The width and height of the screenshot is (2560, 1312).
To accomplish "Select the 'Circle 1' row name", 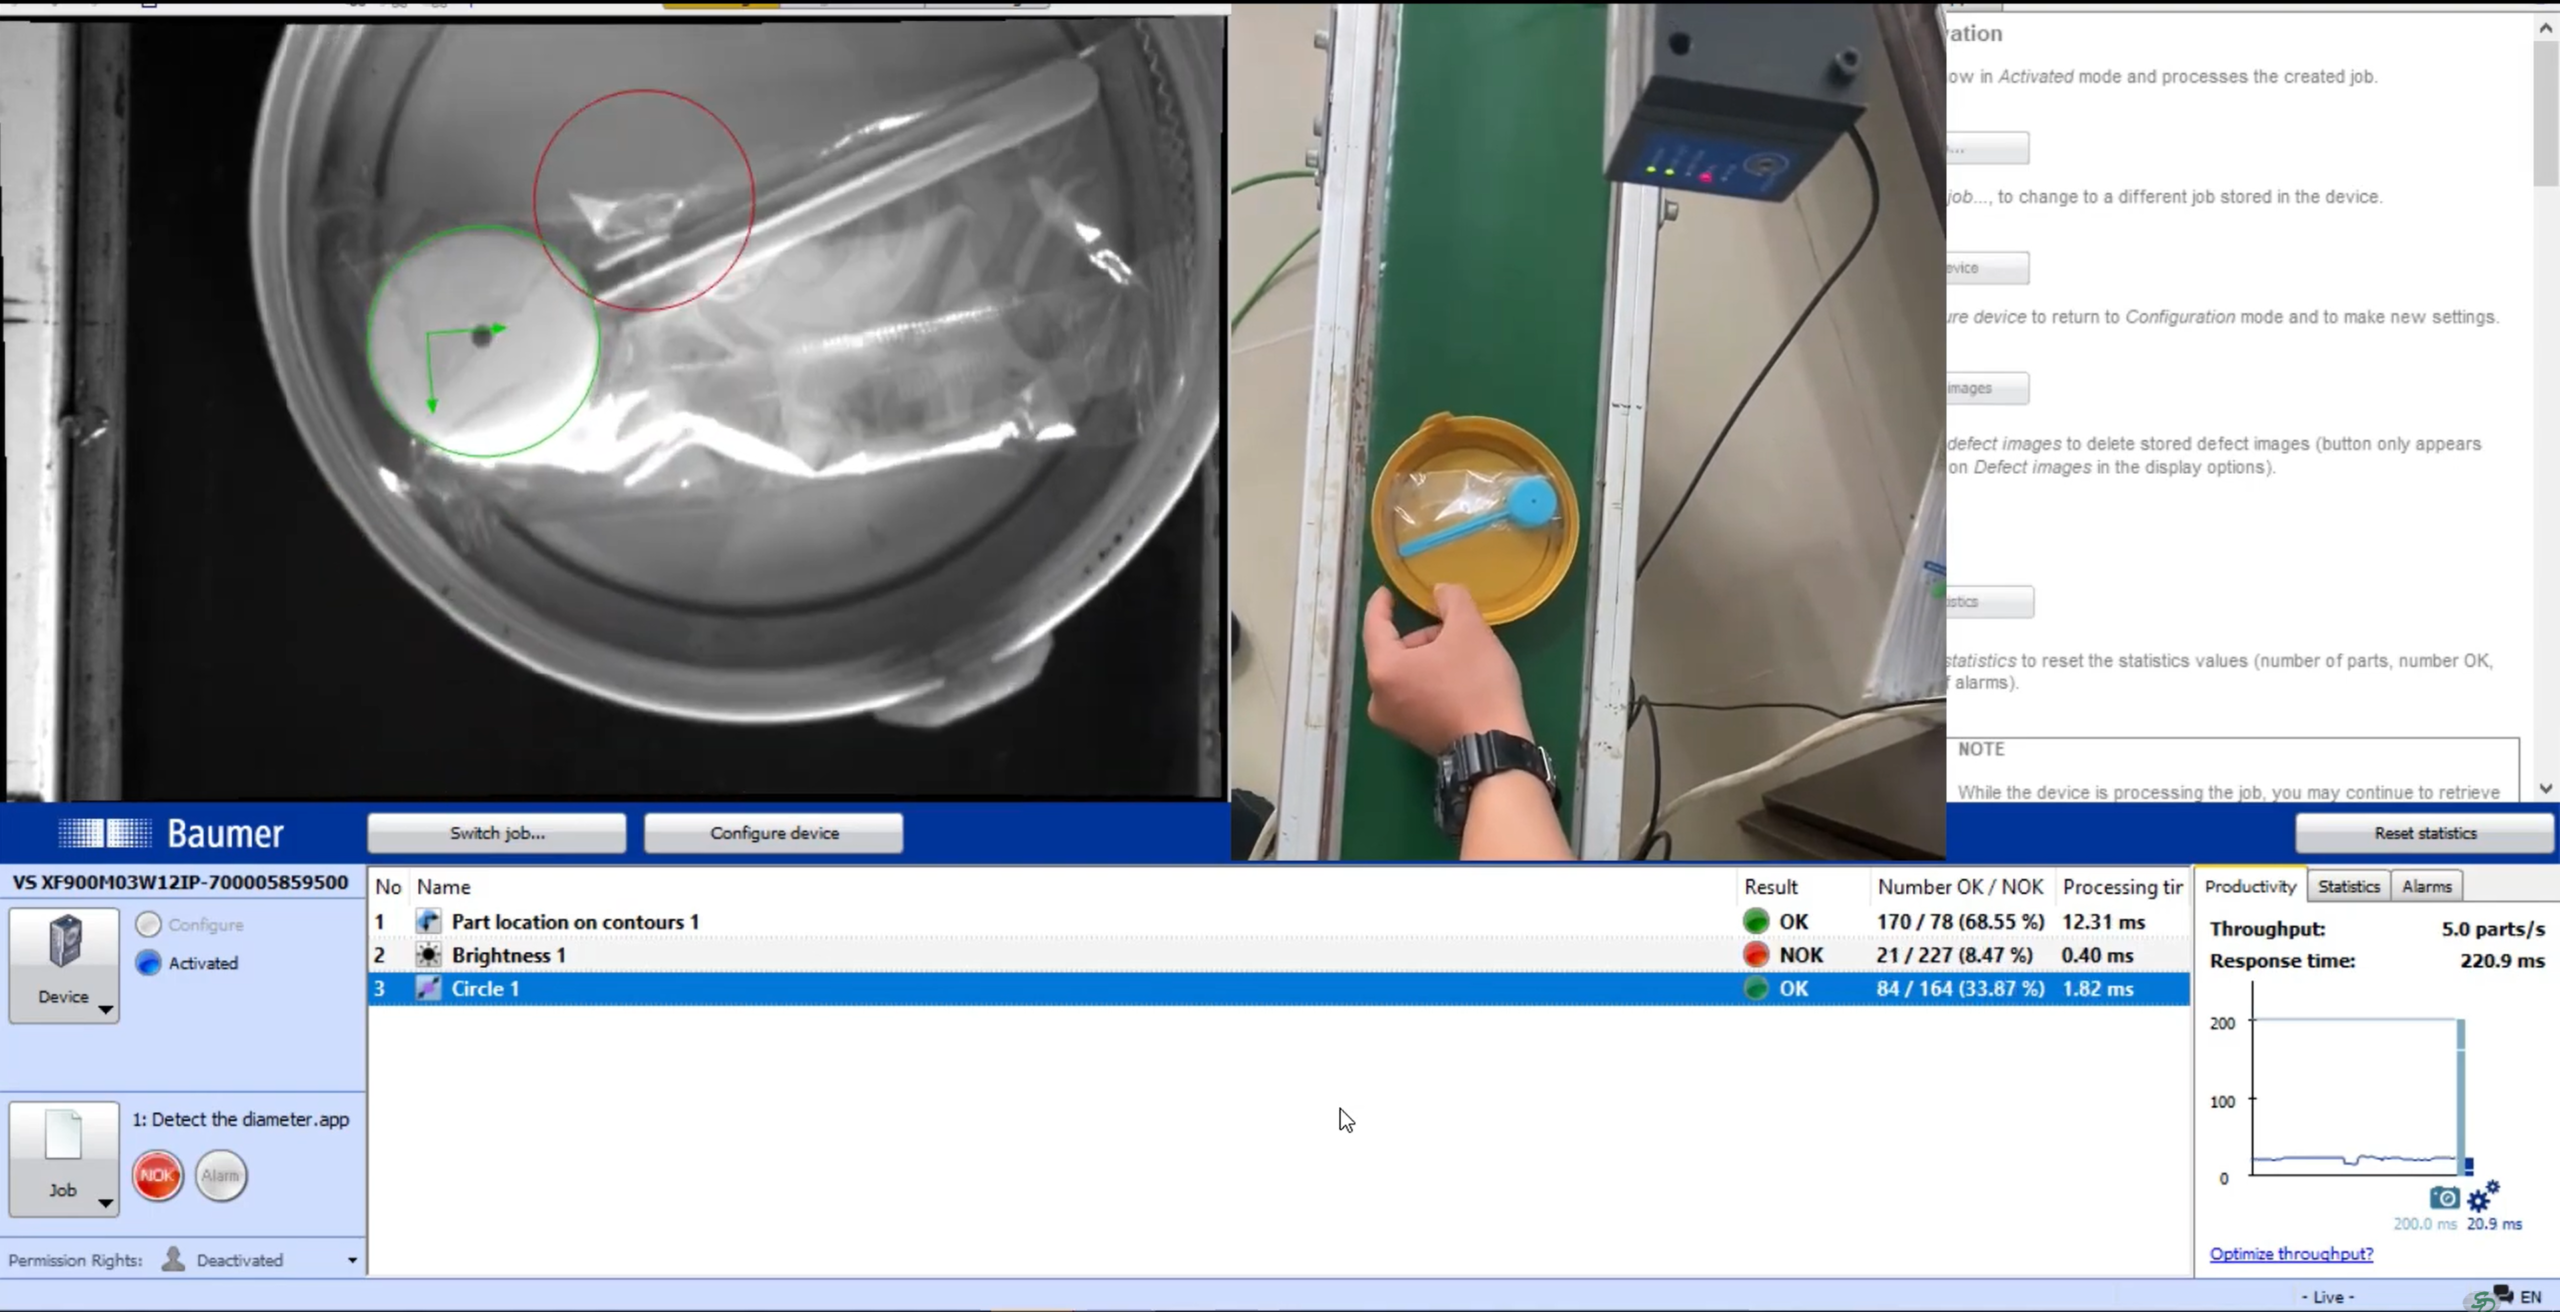I will point(485,988).
